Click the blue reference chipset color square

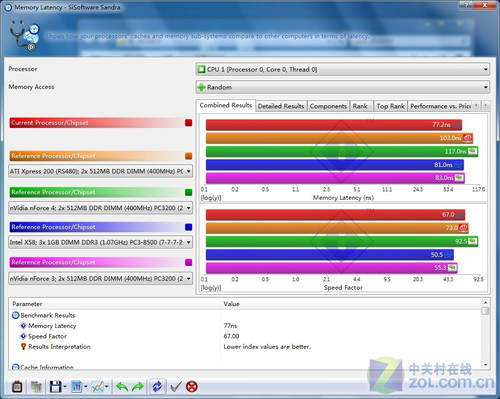pyautogui.click(x=189, y=227)
